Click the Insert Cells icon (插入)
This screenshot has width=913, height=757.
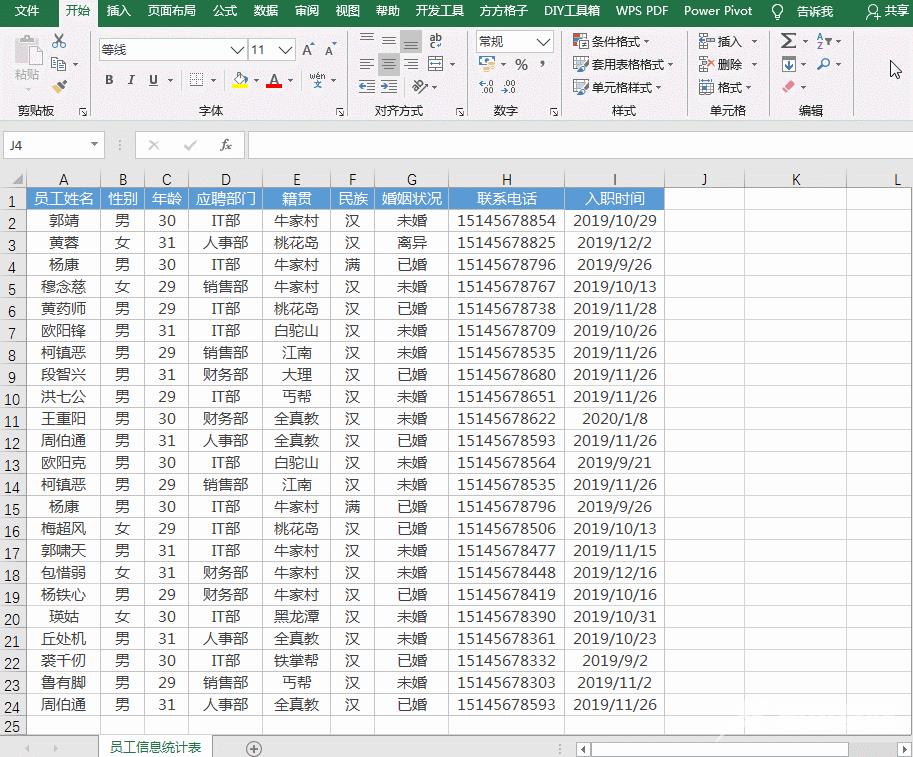coord(705,41)
